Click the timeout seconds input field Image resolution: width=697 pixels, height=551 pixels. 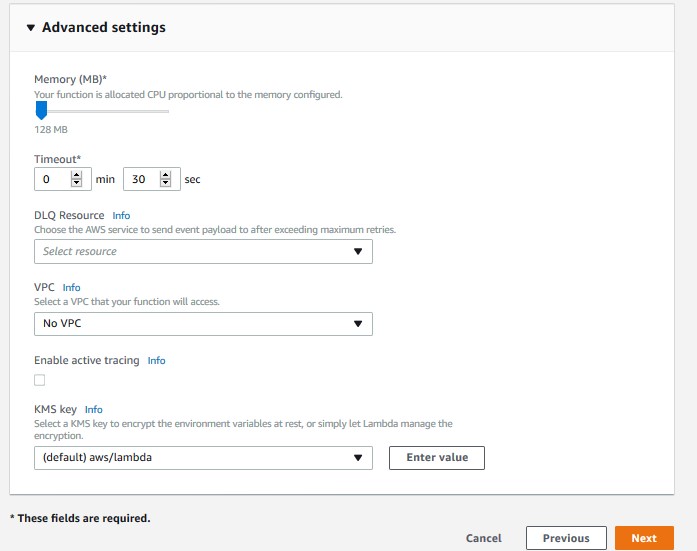tap(152, 179)
